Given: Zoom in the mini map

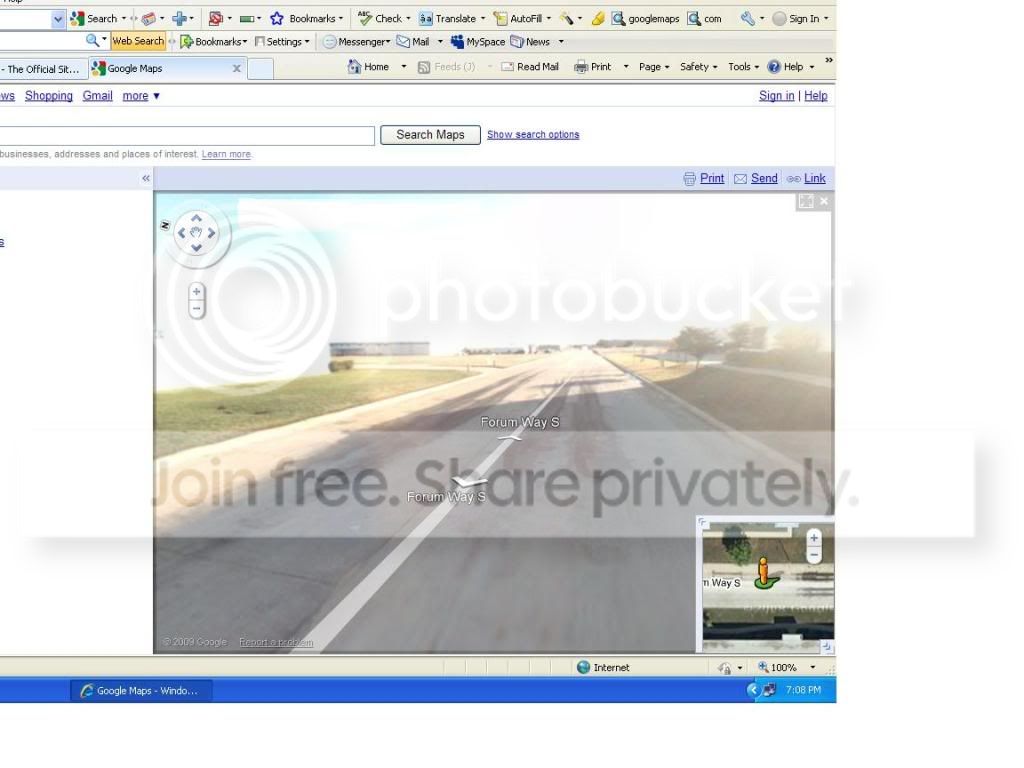Looking at the screenshot, I should (x=814, y=538).
